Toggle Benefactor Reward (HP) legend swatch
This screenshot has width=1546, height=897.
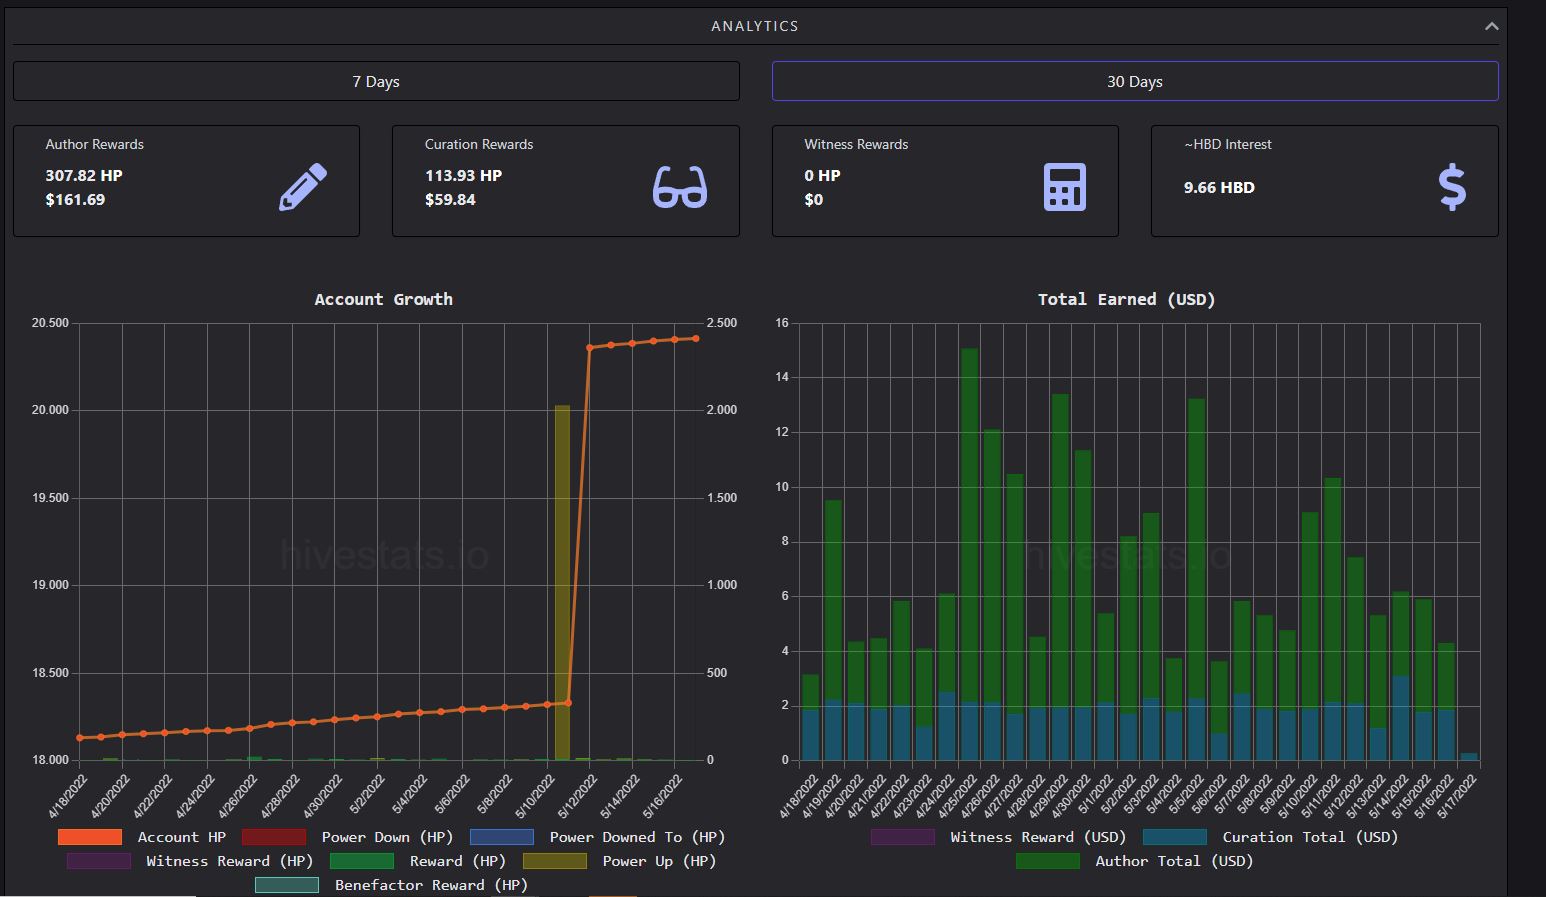point(287,885)
